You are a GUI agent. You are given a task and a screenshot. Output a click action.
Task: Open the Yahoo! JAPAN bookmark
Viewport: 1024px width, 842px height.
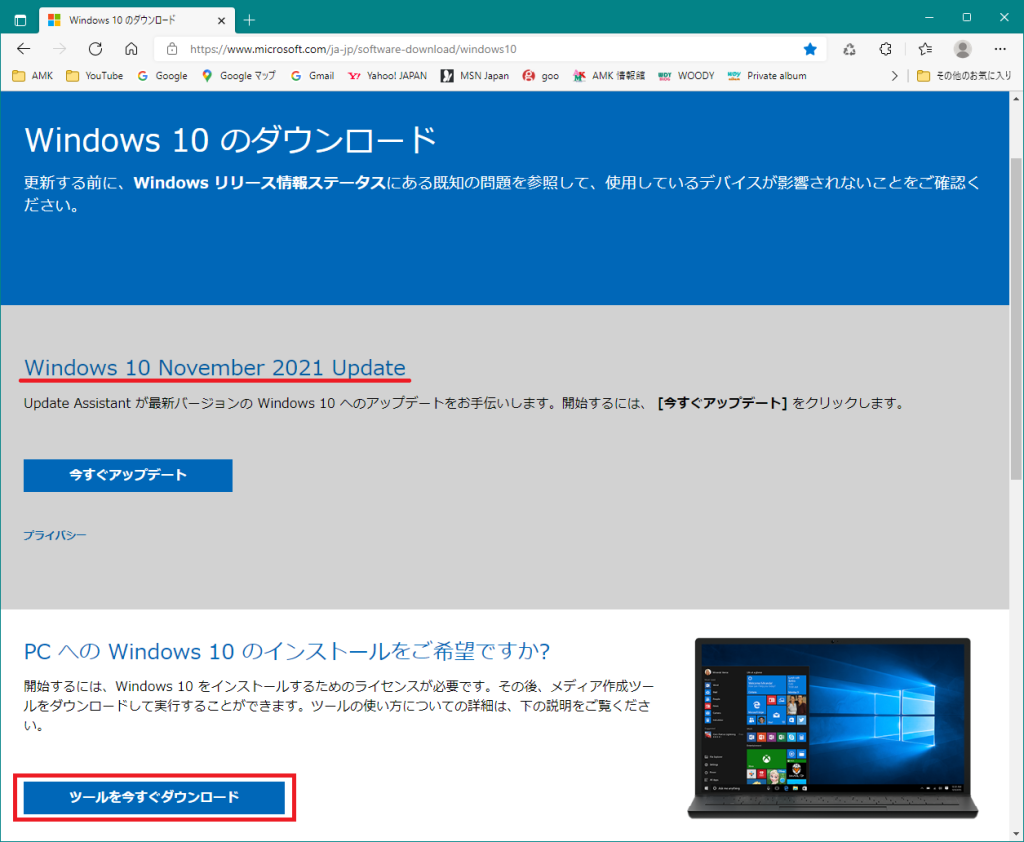click(x=387, y=76)
